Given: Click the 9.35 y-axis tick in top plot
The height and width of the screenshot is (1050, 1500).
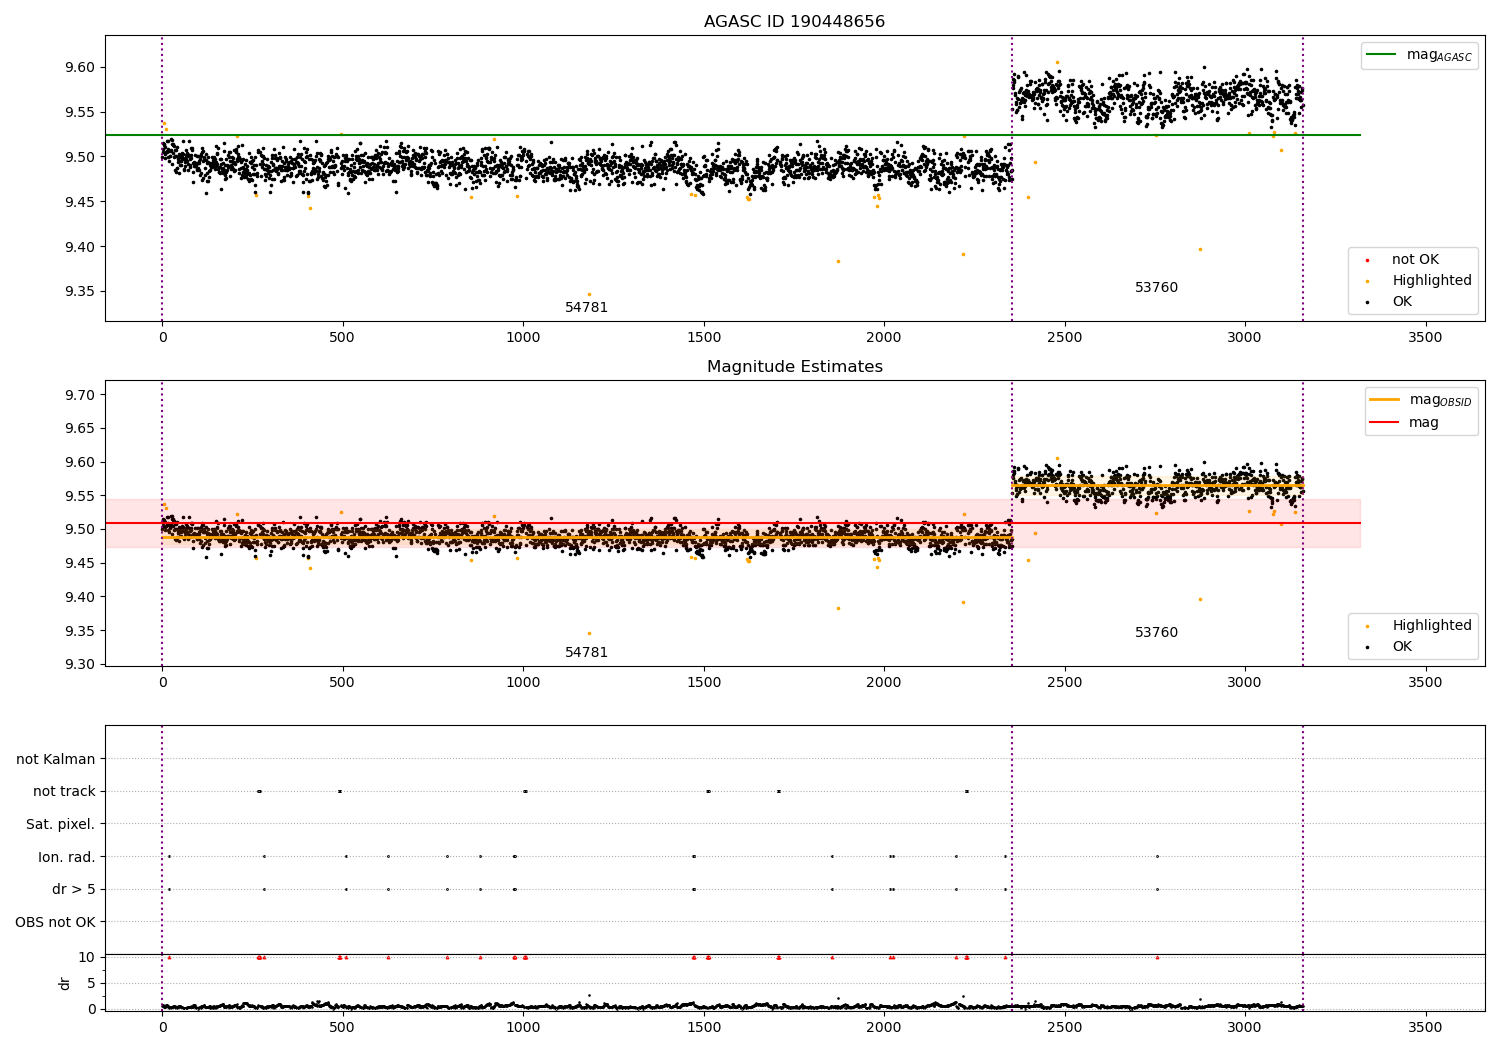Looking at the screenshot, I should (x=81, y=293).
